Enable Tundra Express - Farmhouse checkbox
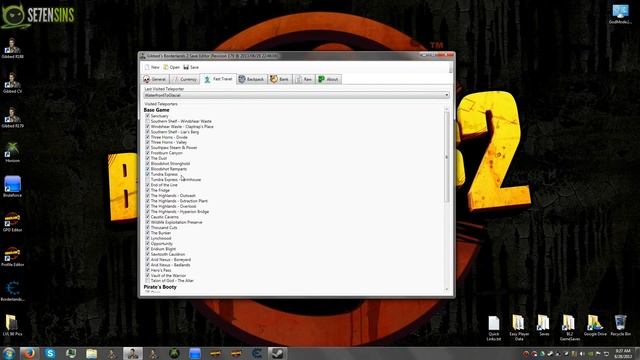 [148, 180]
